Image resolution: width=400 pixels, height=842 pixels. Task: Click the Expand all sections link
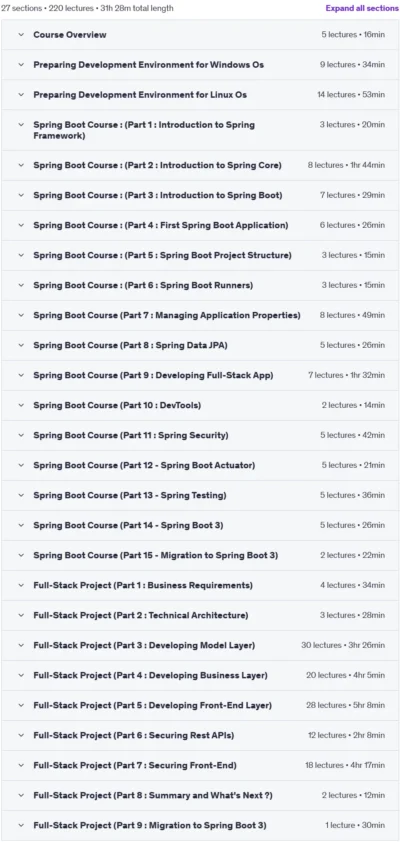[362, 9]
